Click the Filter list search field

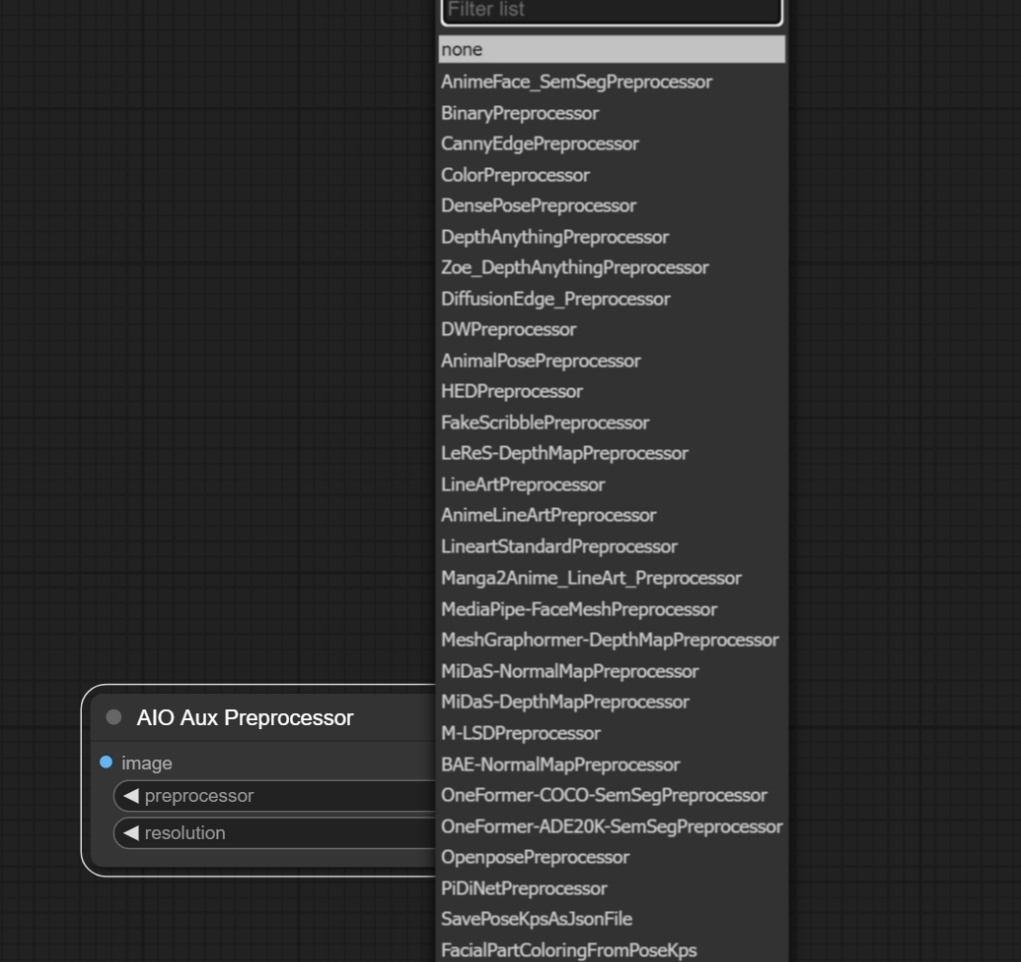(x=611, y=11)
